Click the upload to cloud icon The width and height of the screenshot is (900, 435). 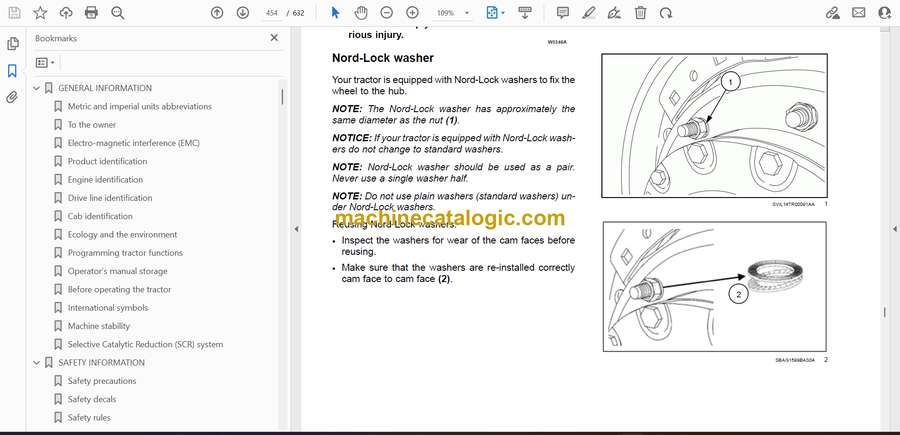click(x=66, y=13)
